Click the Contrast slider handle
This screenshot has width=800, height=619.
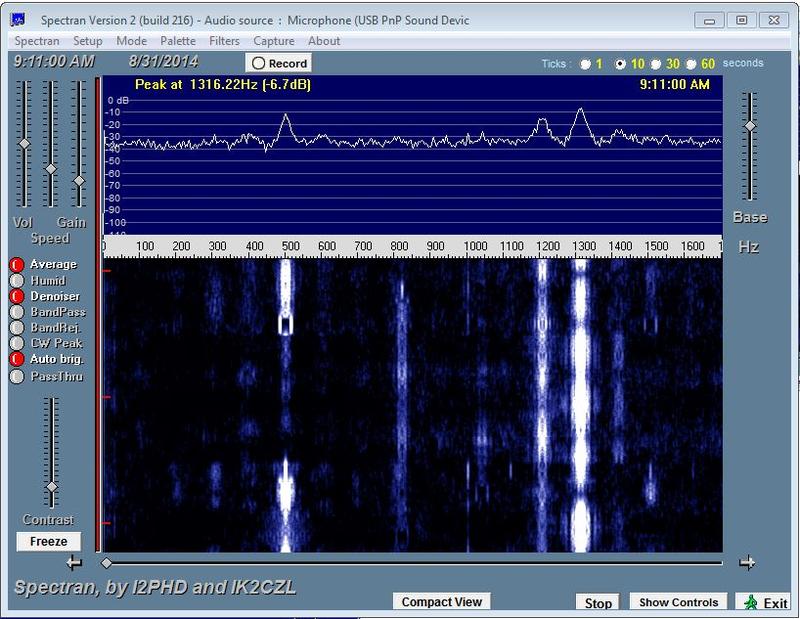[51, 487]
